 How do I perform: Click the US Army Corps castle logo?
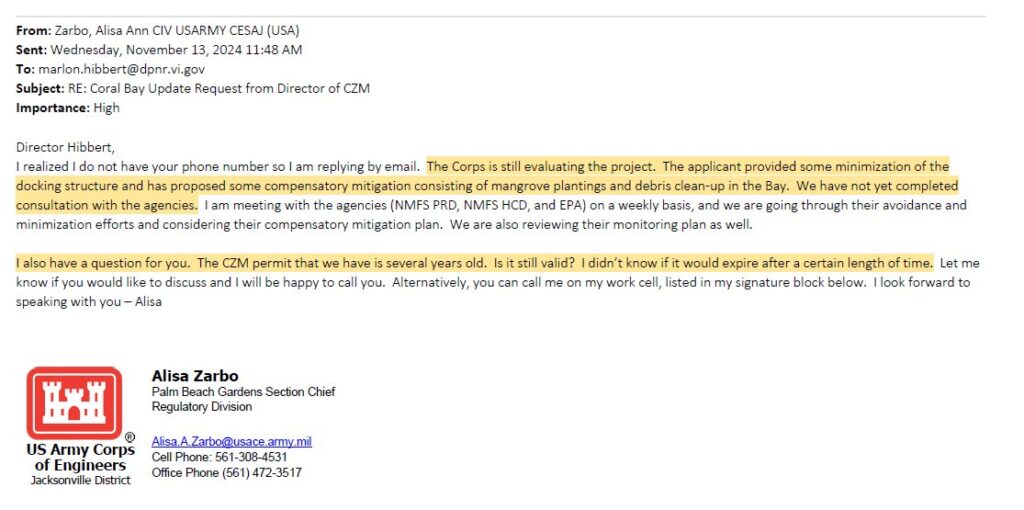(x=74, y=402)
